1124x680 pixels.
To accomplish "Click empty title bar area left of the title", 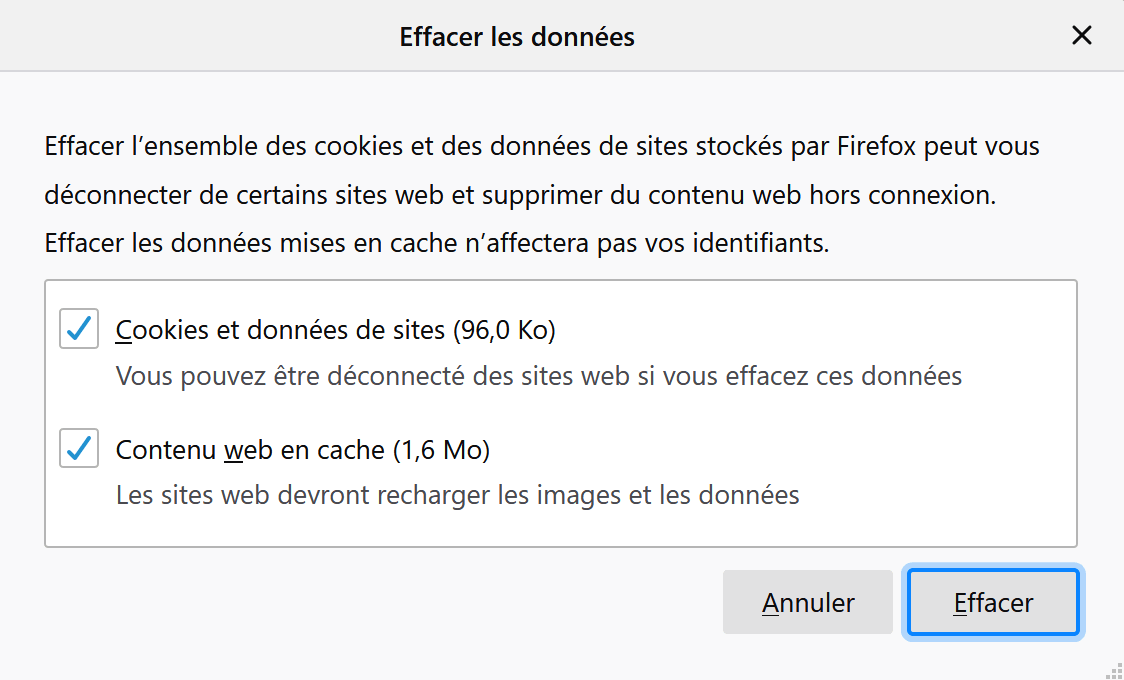I will coord(200,37).
